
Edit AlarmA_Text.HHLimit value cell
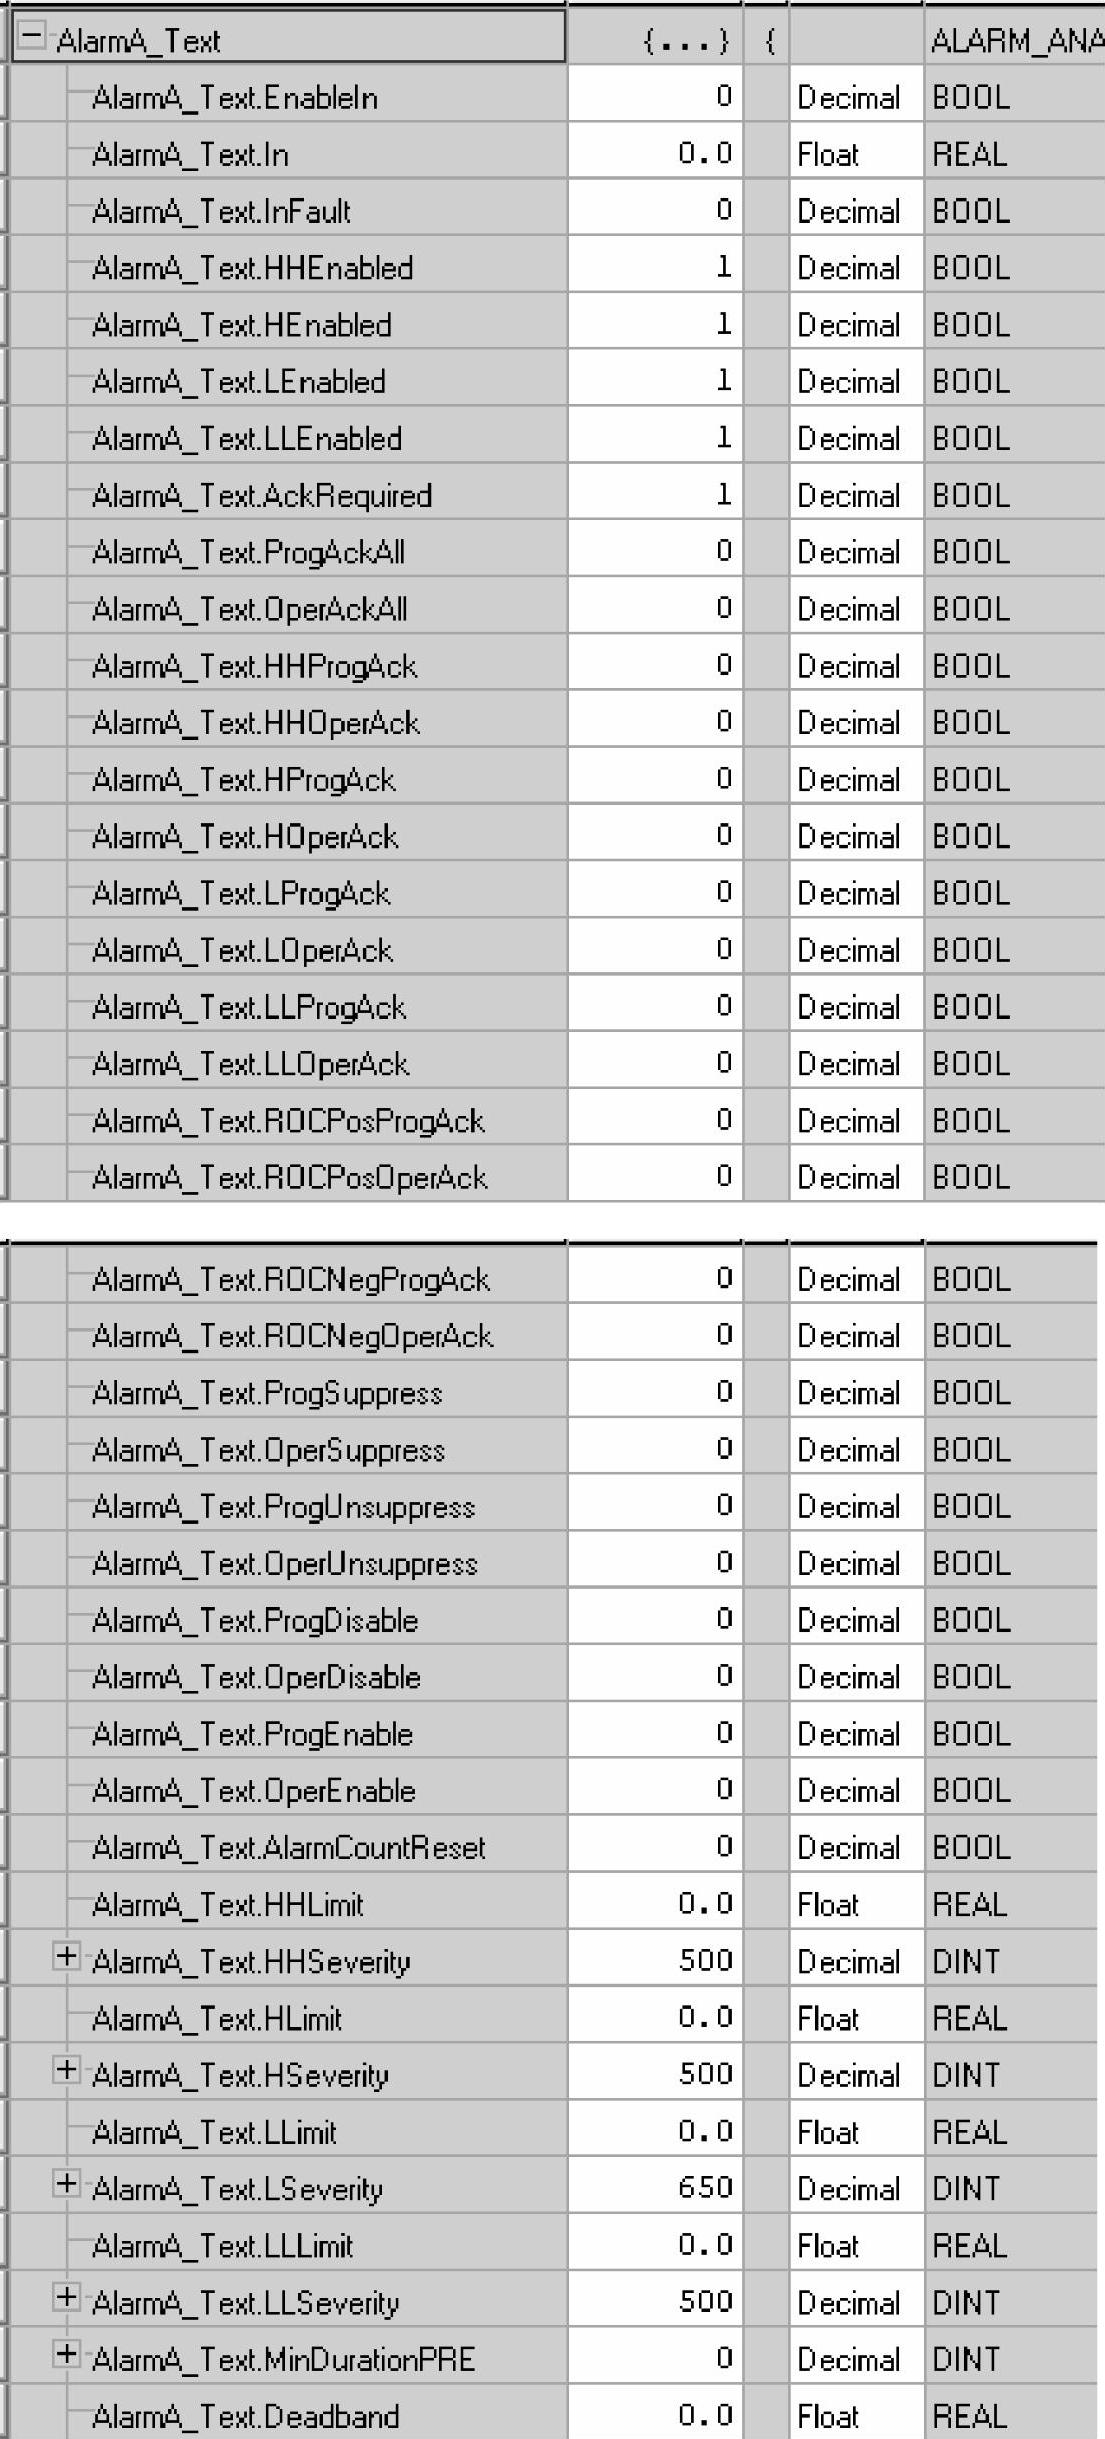[x=655, y=1903]
